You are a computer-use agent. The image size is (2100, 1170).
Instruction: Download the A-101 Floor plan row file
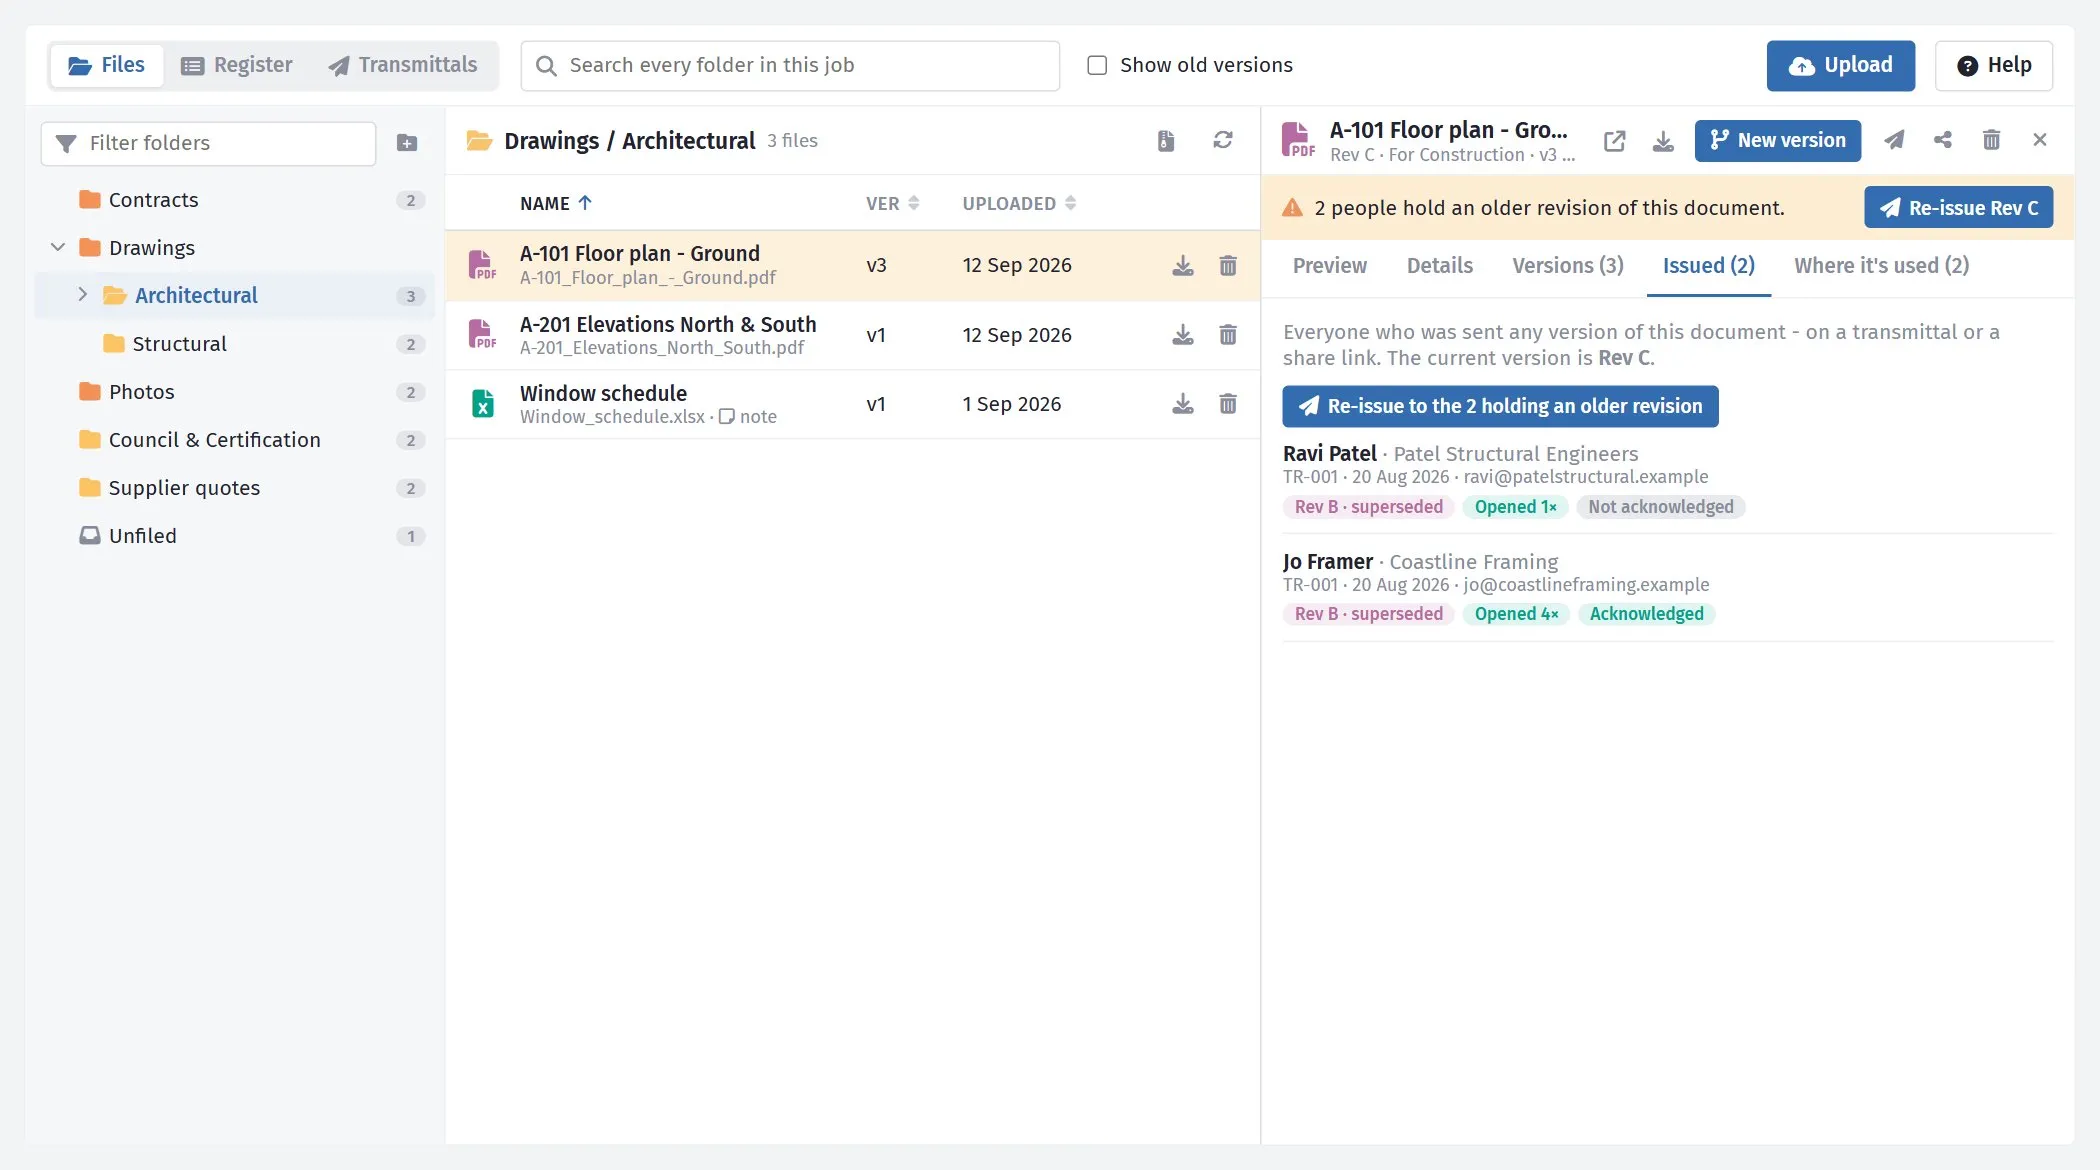[1183, 265]
